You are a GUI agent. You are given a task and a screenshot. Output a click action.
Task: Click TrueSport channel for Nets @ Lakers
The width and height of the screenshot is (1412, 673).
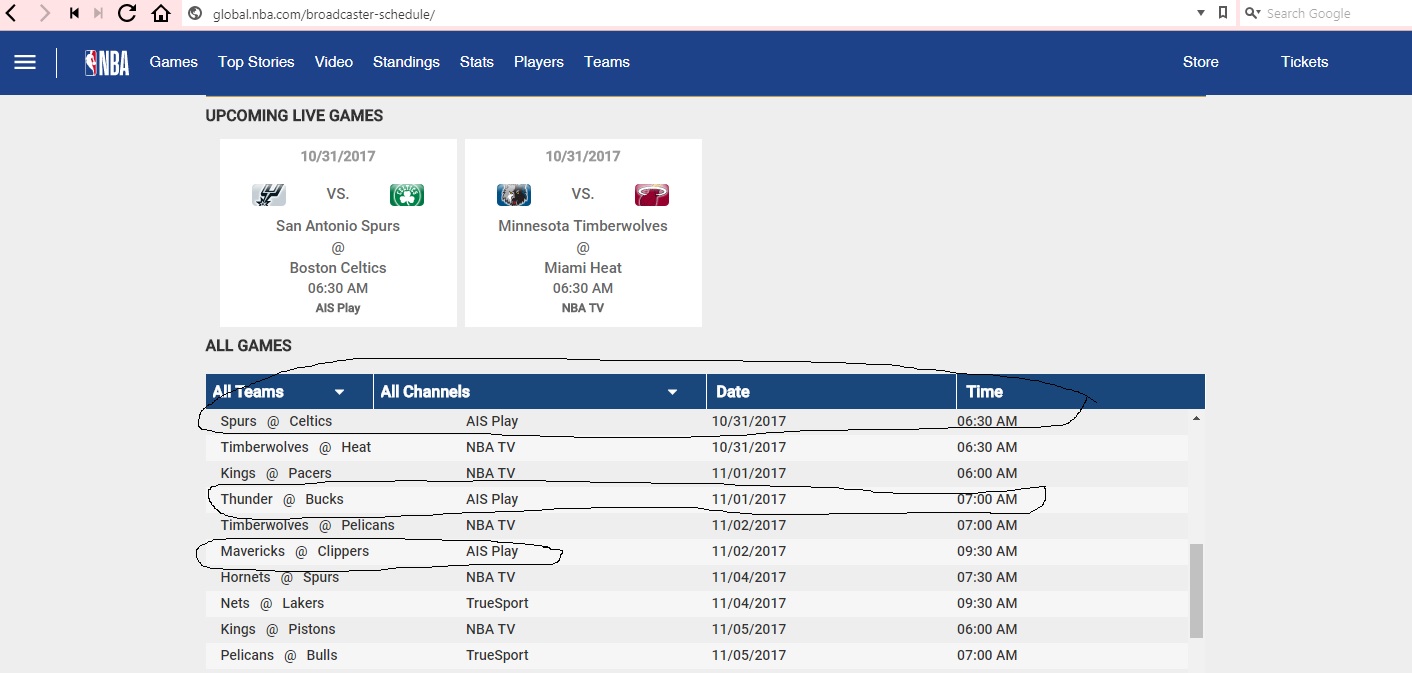[497, 603]
